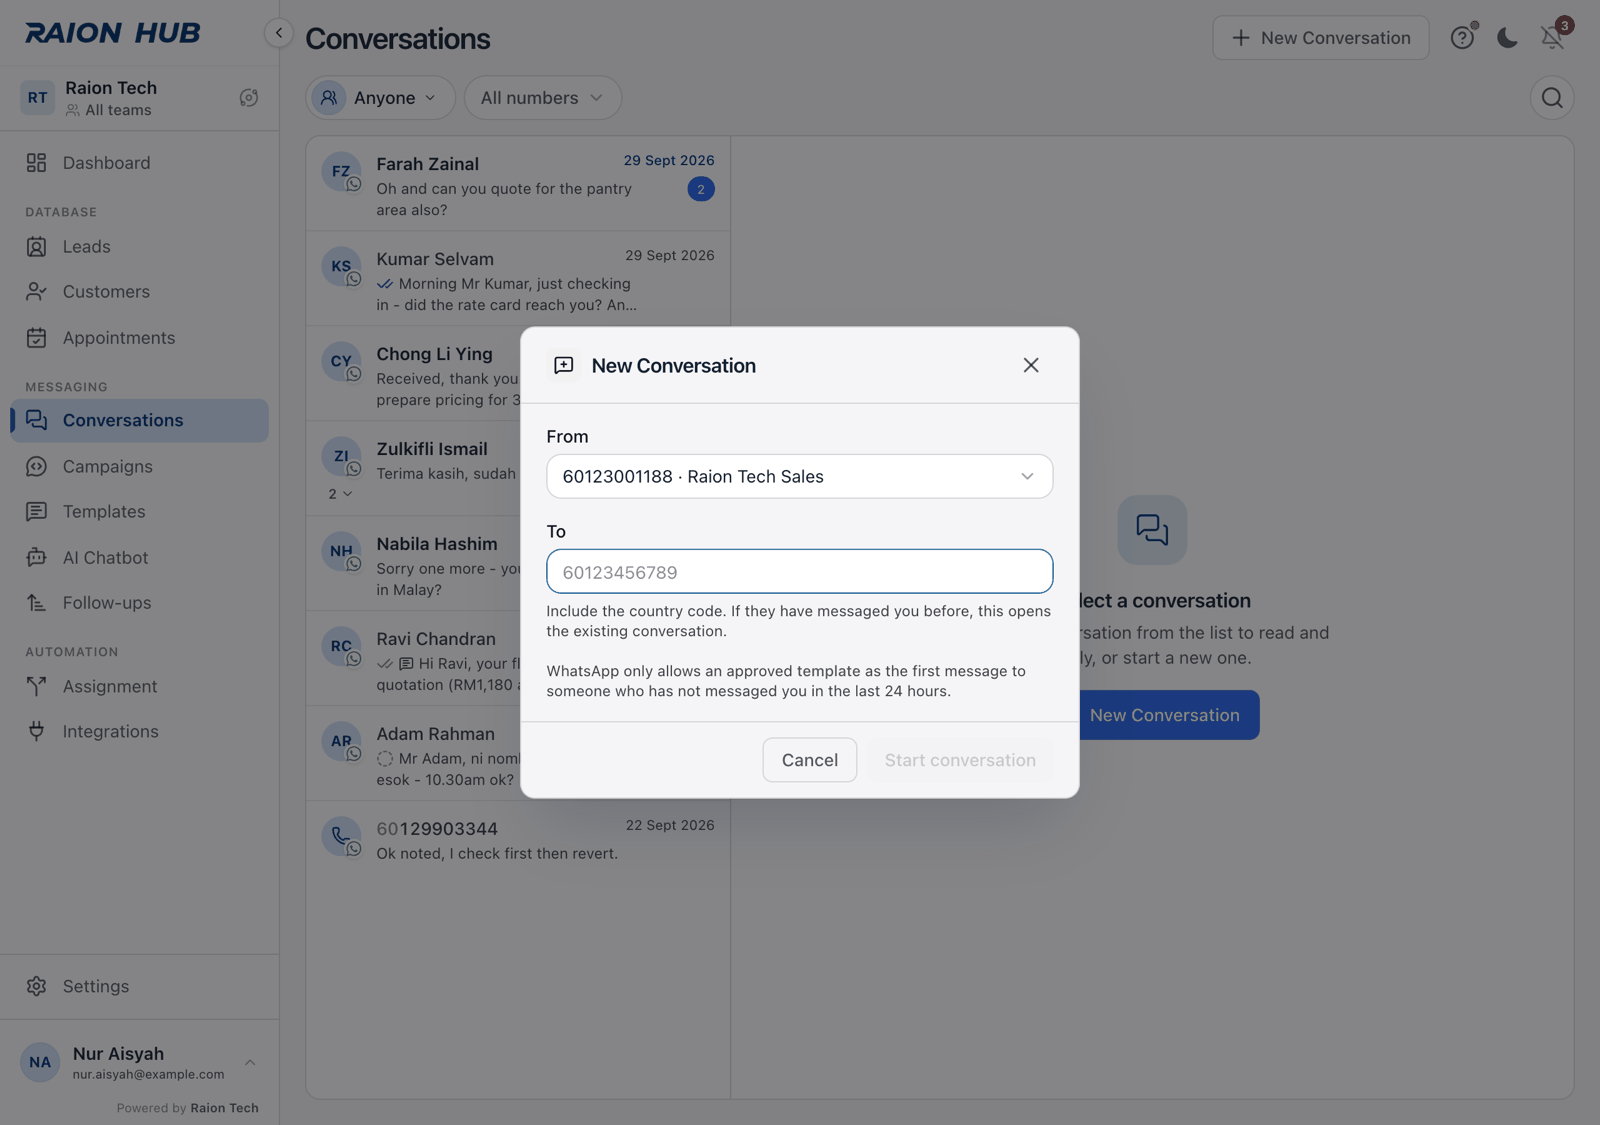
Task: Click the Start conversation button
Action: point(960,760)
